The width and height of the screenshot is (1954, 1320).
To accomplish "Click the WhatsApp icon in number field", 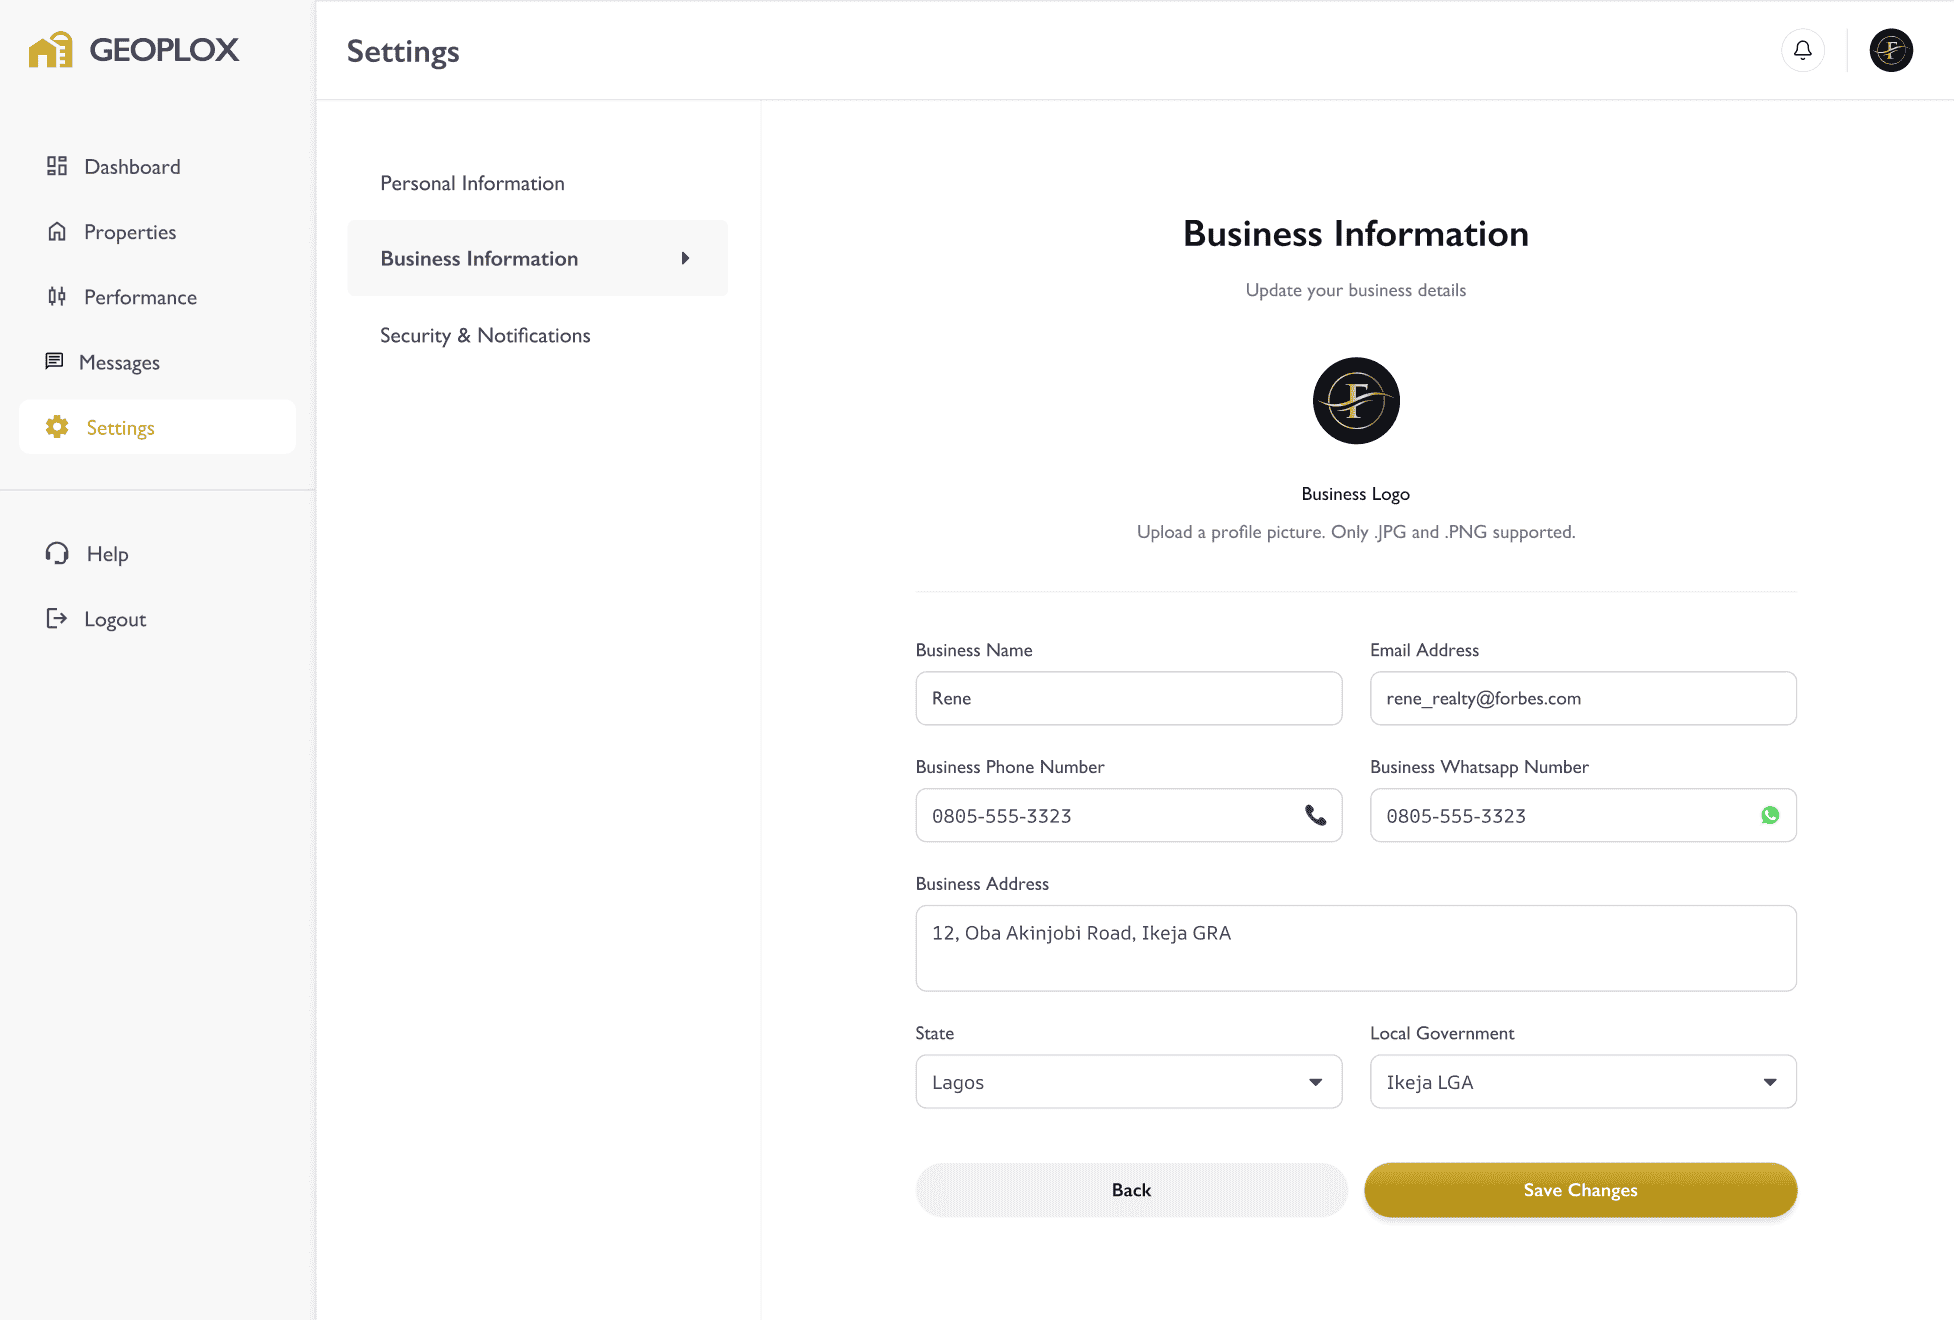I will 1770,815.
